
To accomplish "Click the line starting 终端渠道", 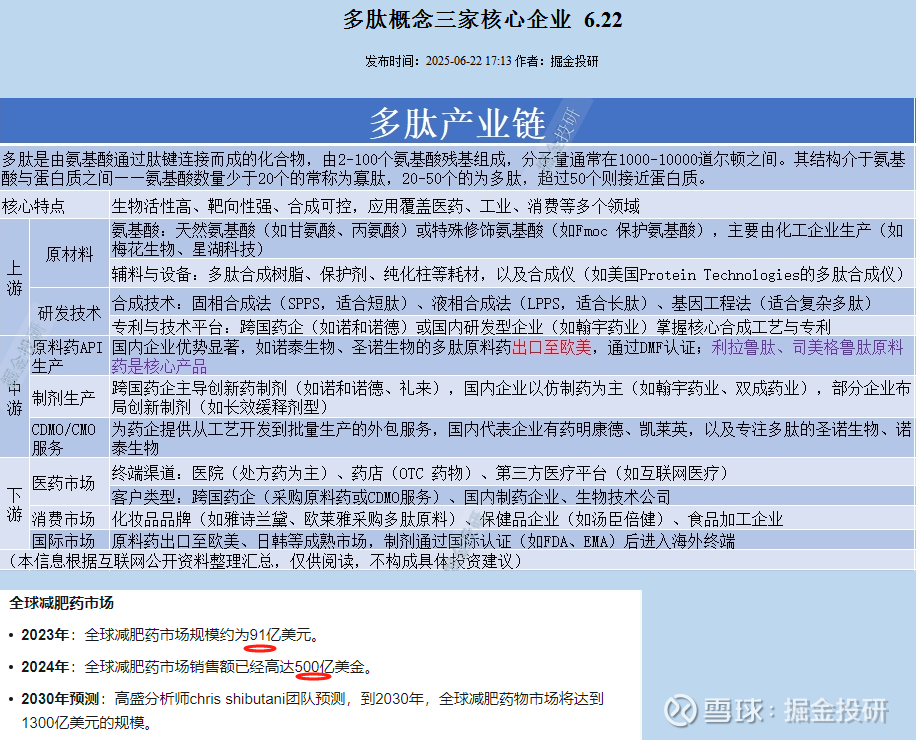I will [x=420, y=473].
